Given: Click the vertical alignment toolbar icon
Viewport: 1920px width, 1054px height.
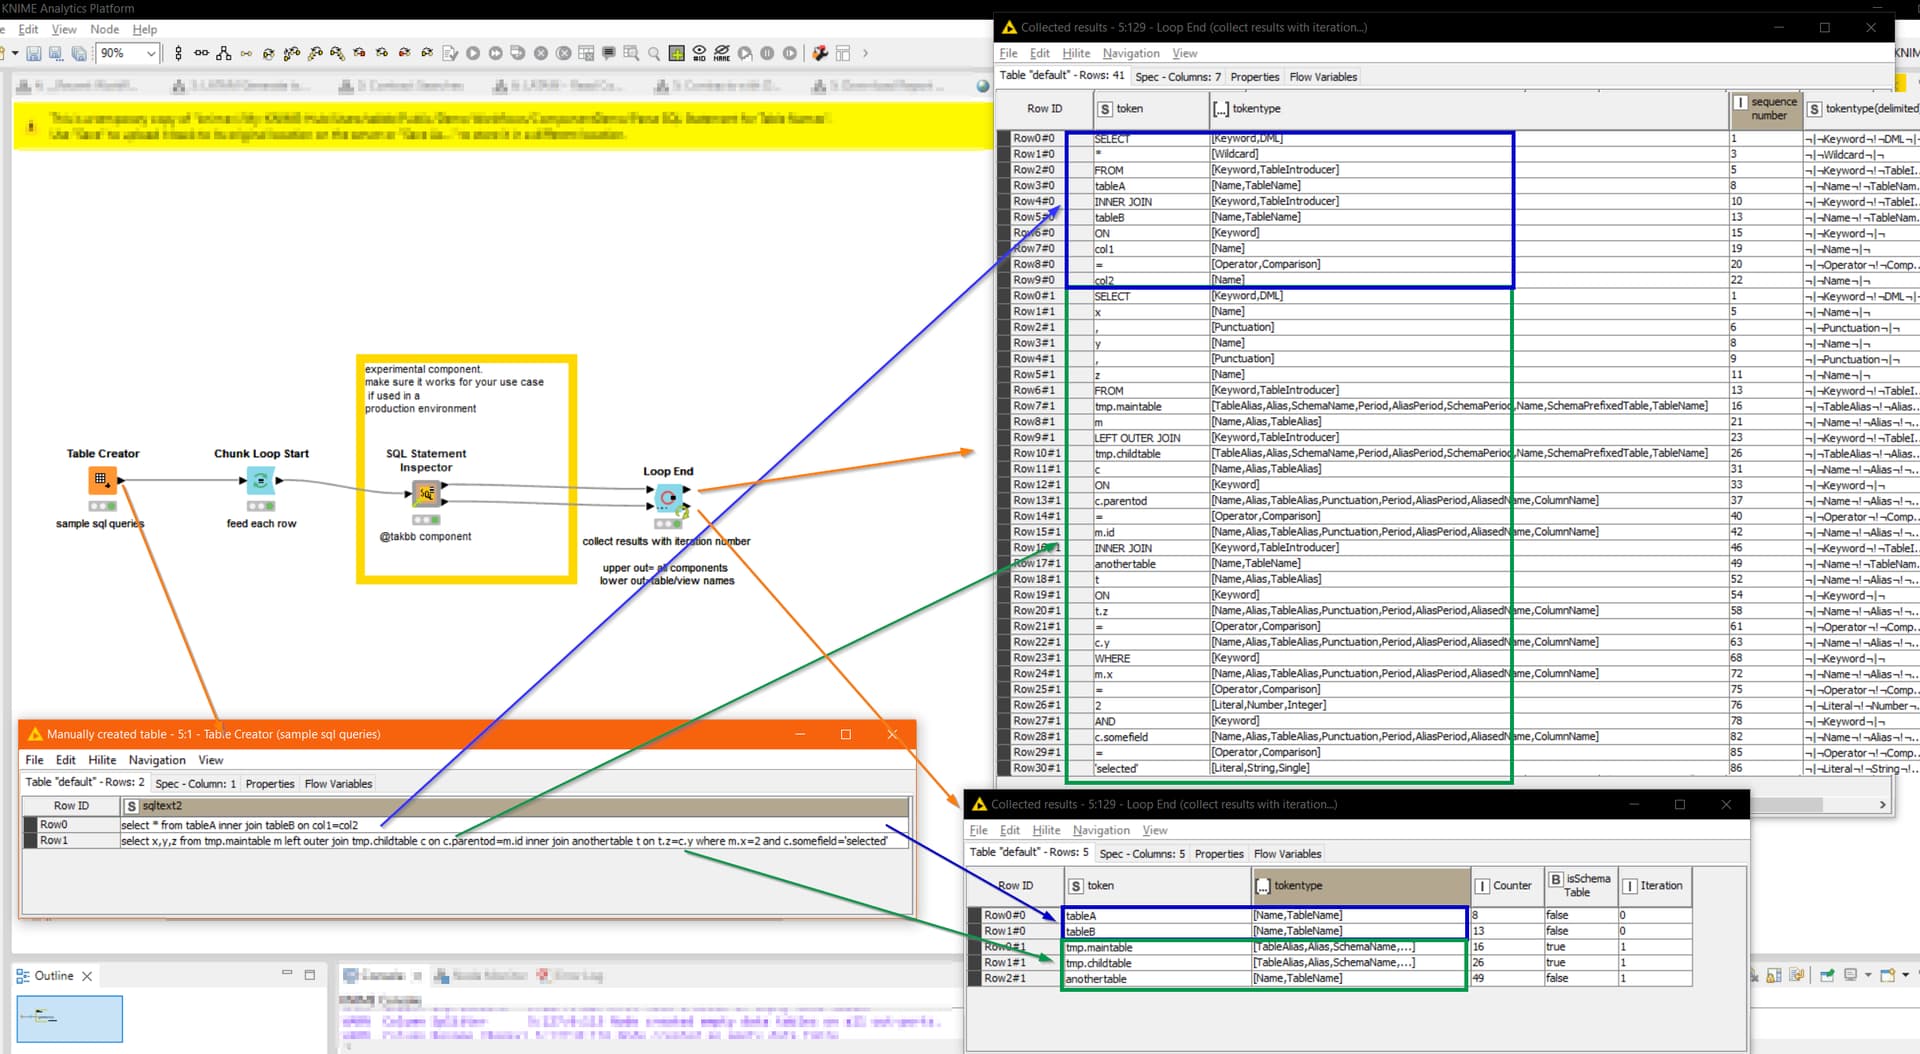Looking at the screenshot, I should pos(179,53).
